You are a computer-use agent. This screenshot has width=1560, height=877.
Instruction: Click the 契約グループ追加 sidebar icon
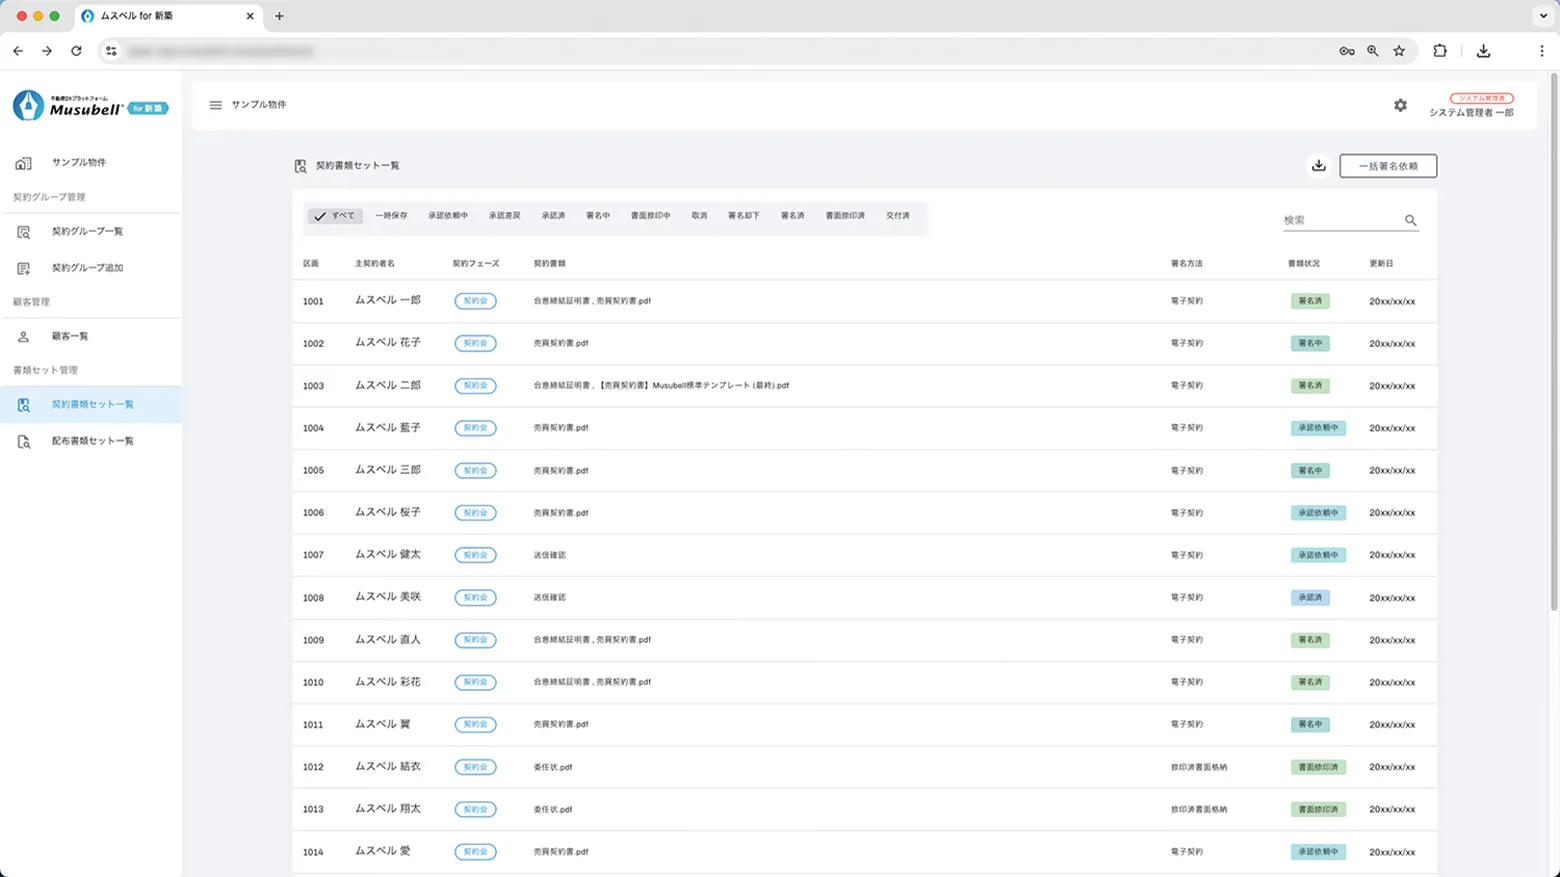[24, 268]
